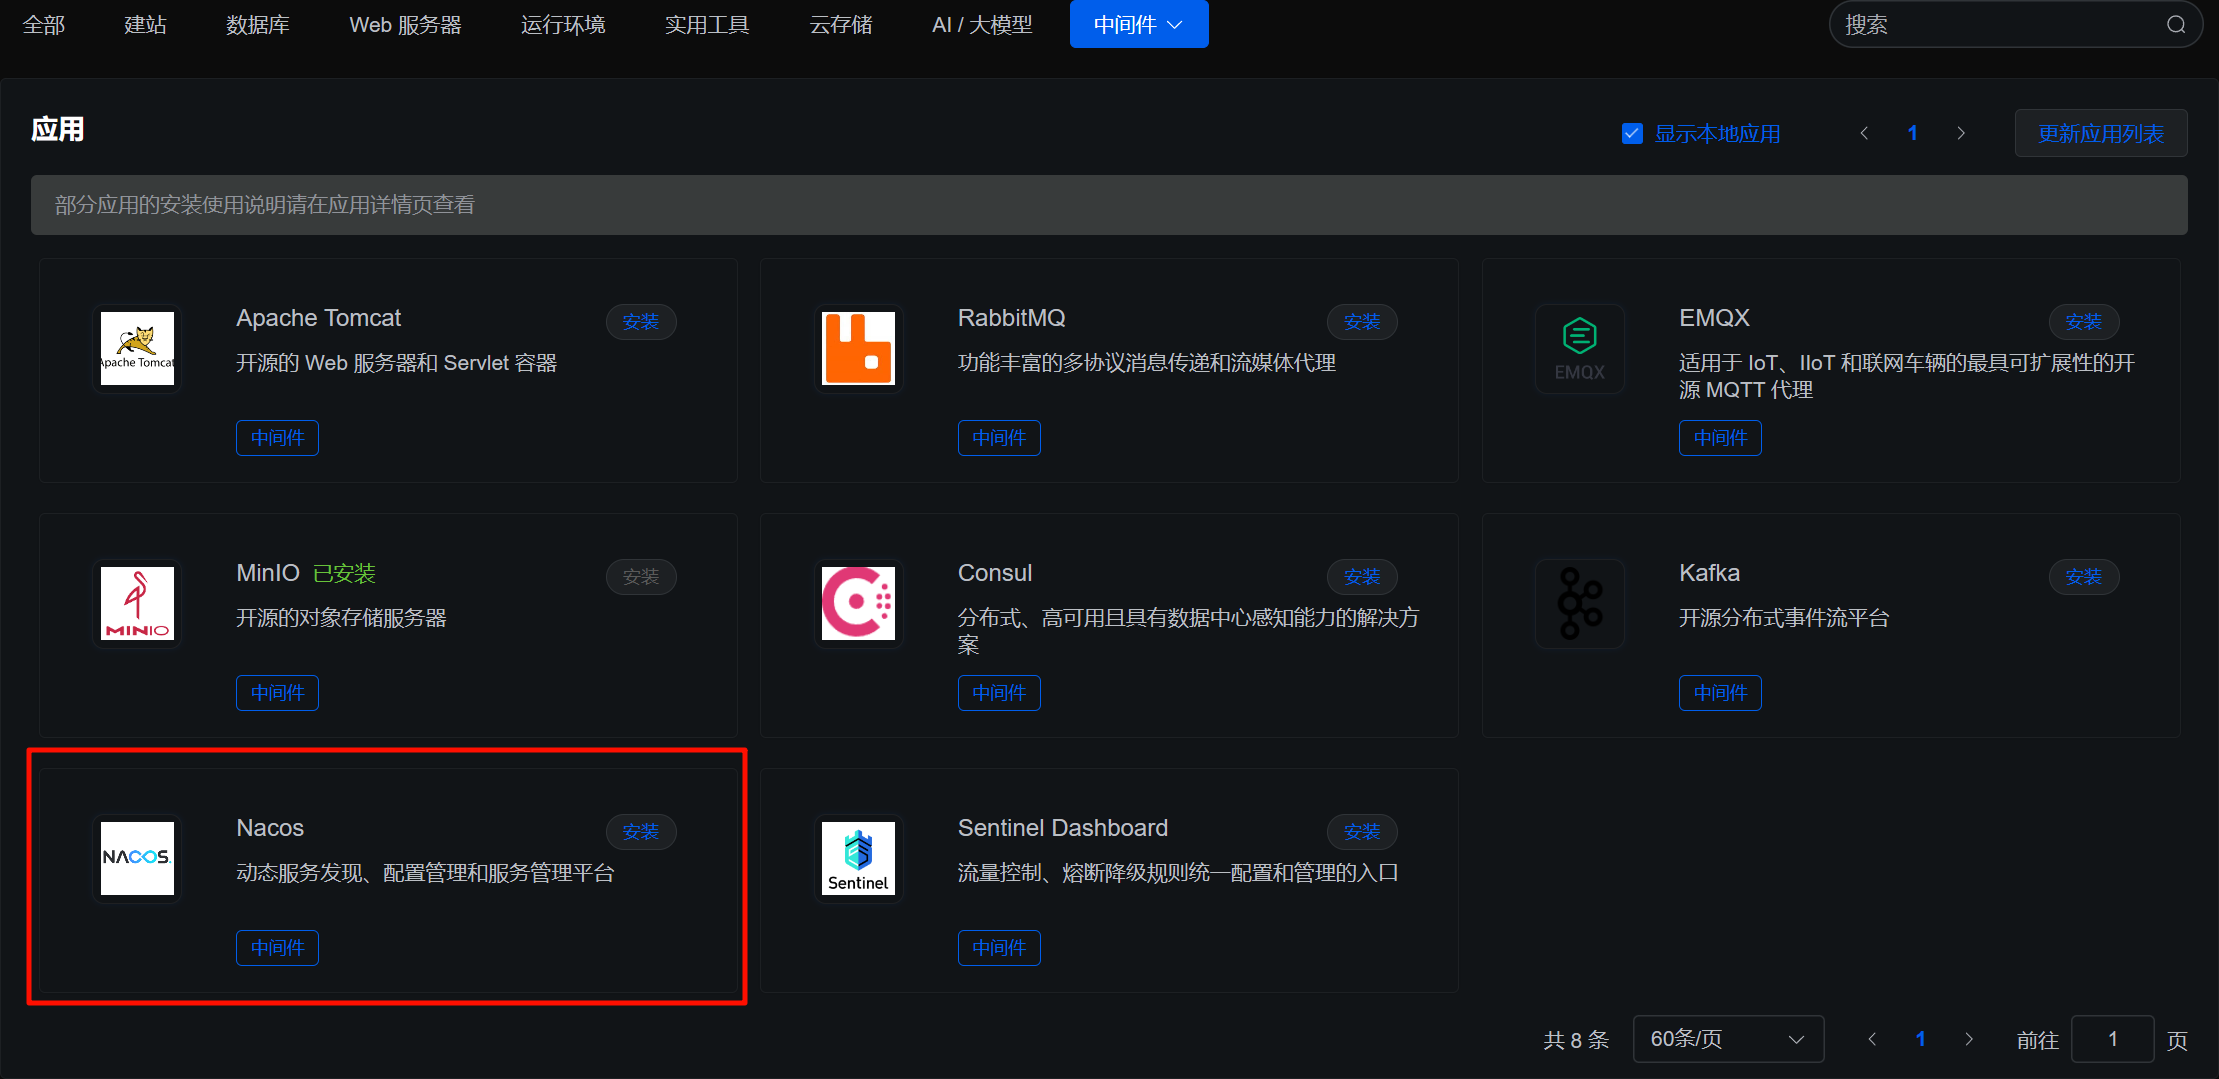This screenshot has width=2219, height=1079.
Task: Open the Nacos title link
Action: point(270,828)
